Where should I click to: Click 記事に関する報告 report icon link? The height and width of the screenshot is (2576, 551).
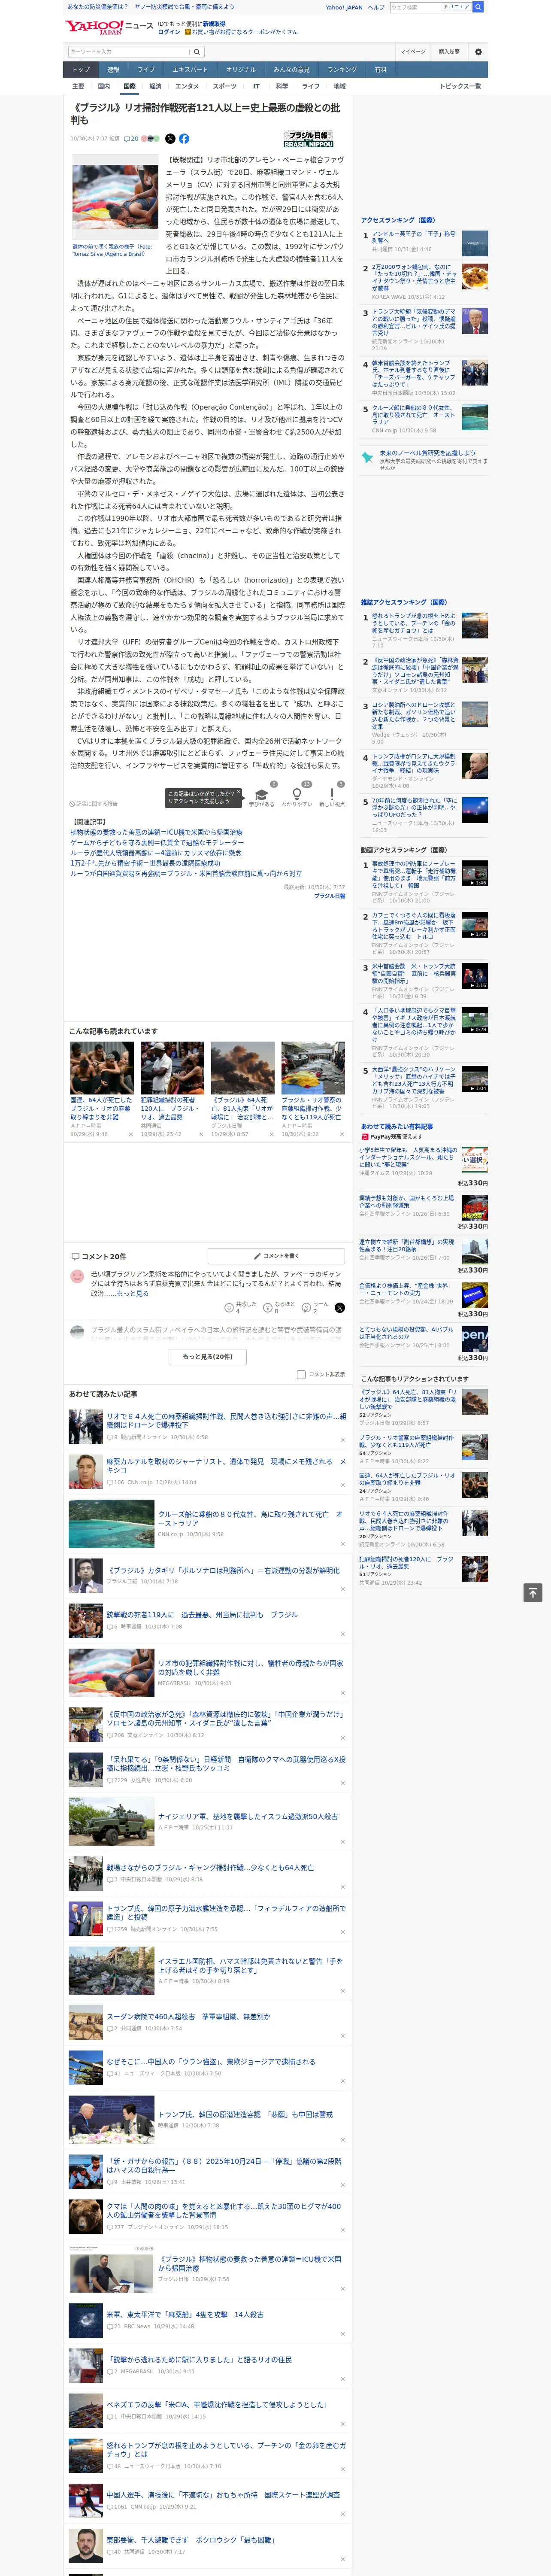point(93,804)
